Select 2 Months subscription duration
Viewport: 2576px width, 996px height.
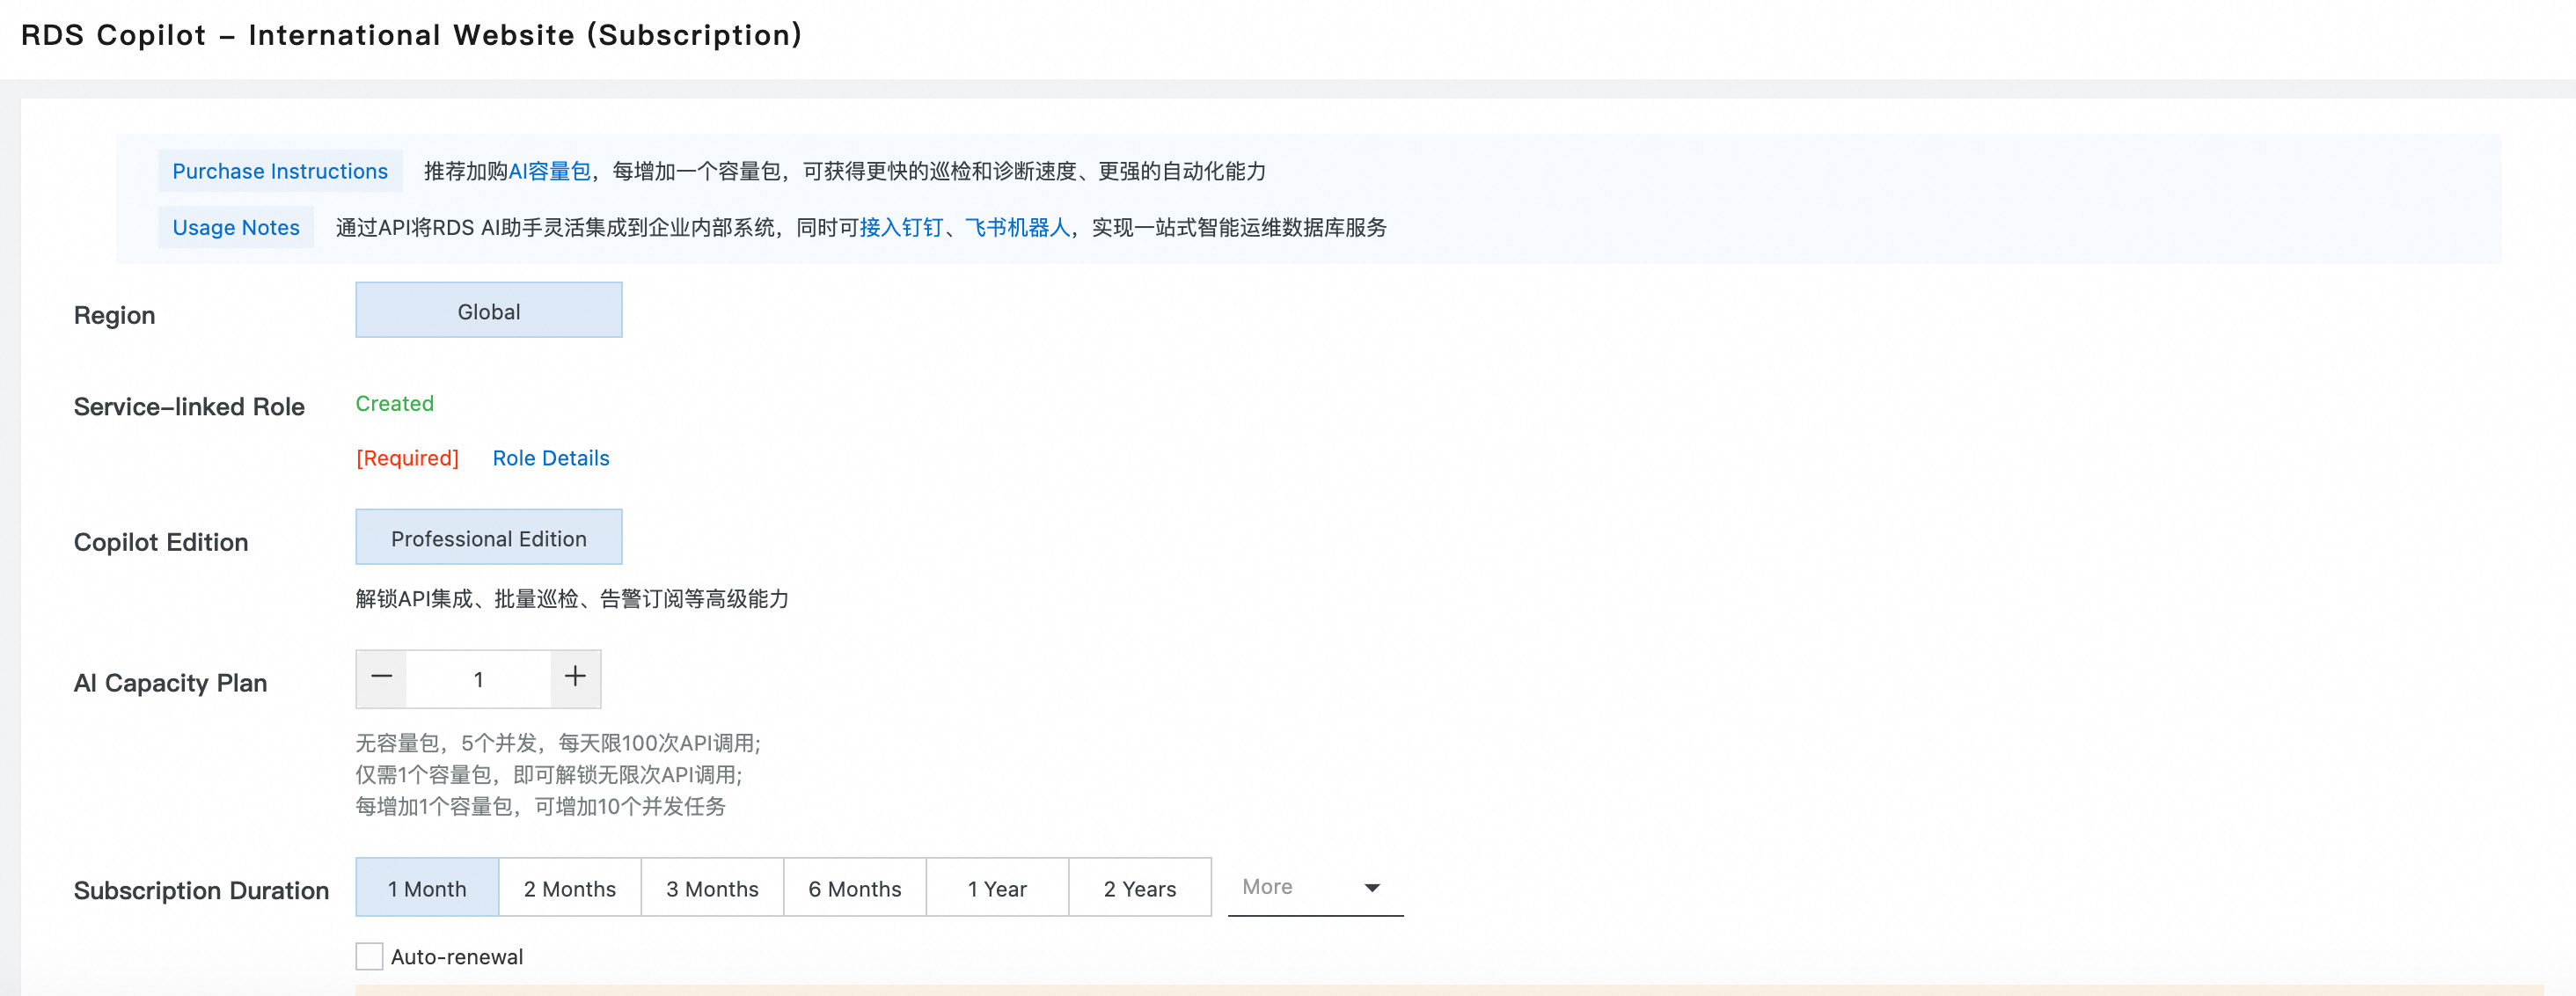569,888
